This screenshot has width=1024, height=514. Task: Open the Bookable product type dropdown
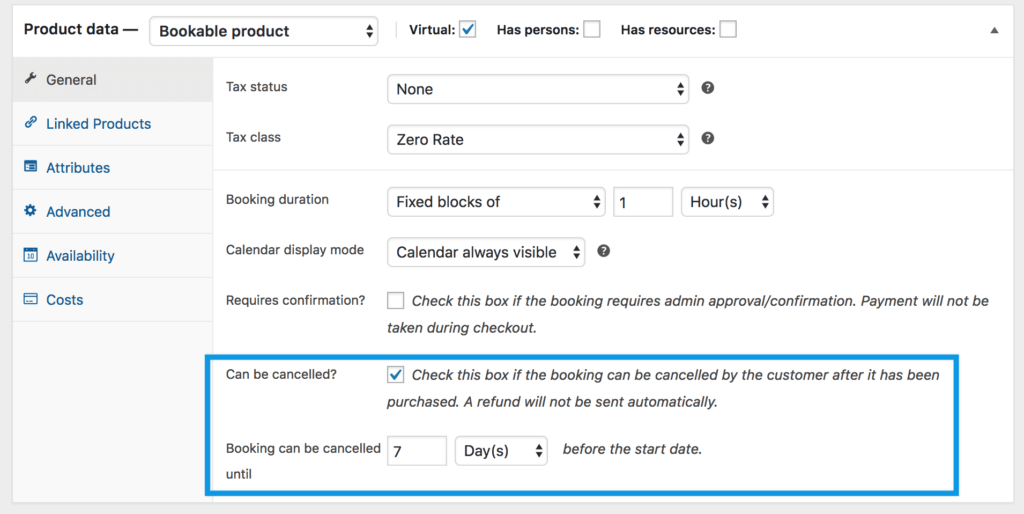[x=263, y=31]
